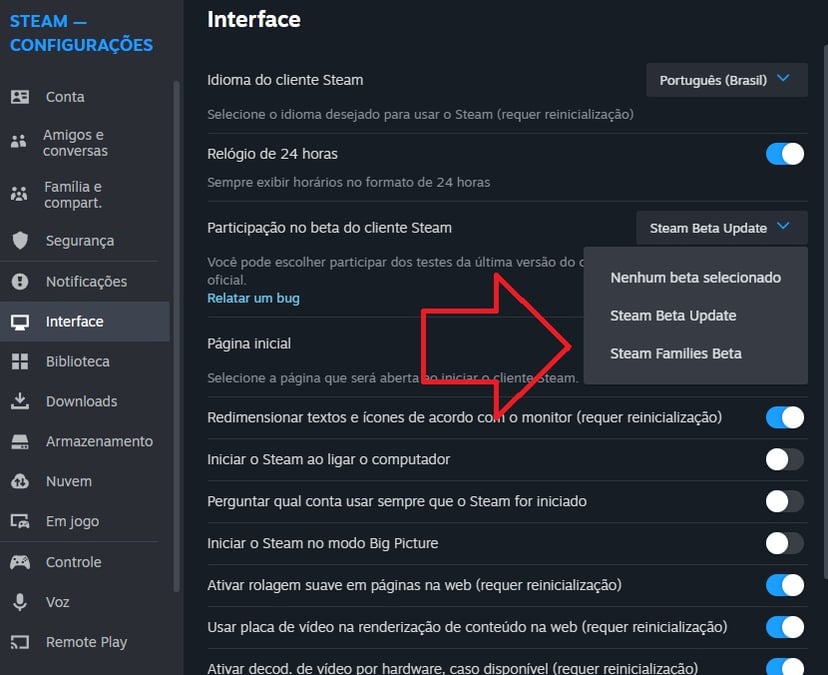Choose Steam Beta Update from the list

pos(695,315)
